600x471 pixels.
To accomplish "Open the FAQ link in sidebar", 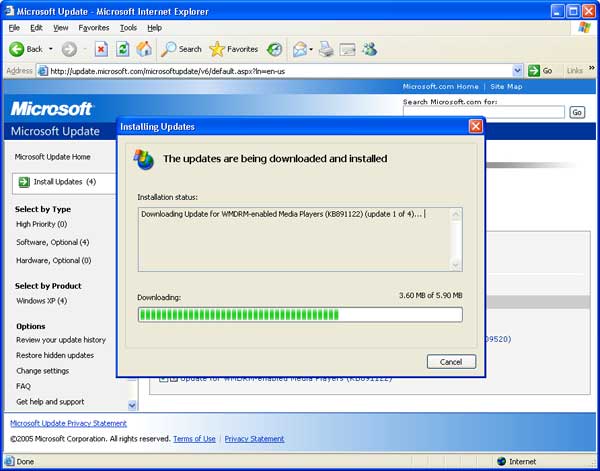I will 23,386.
